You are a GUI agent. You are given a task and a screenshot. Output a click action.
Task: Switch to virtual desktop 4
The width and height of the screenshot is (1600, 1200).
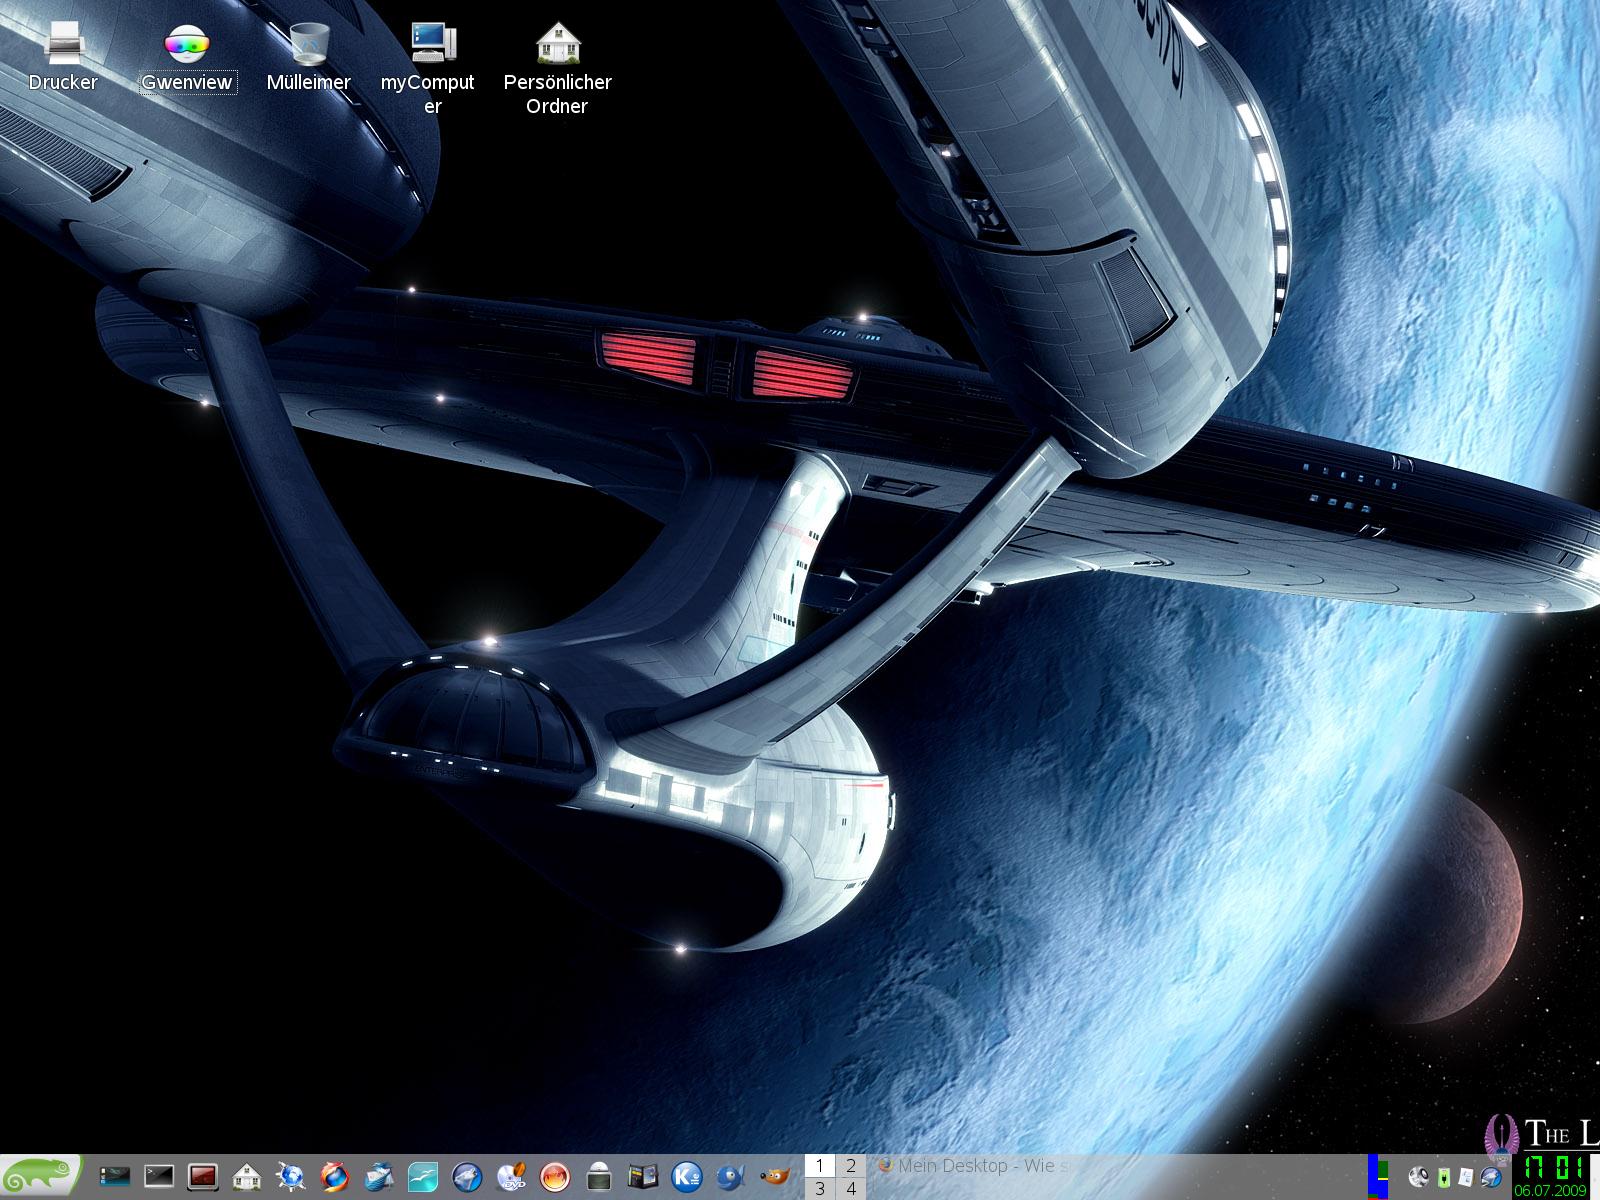851,1189
